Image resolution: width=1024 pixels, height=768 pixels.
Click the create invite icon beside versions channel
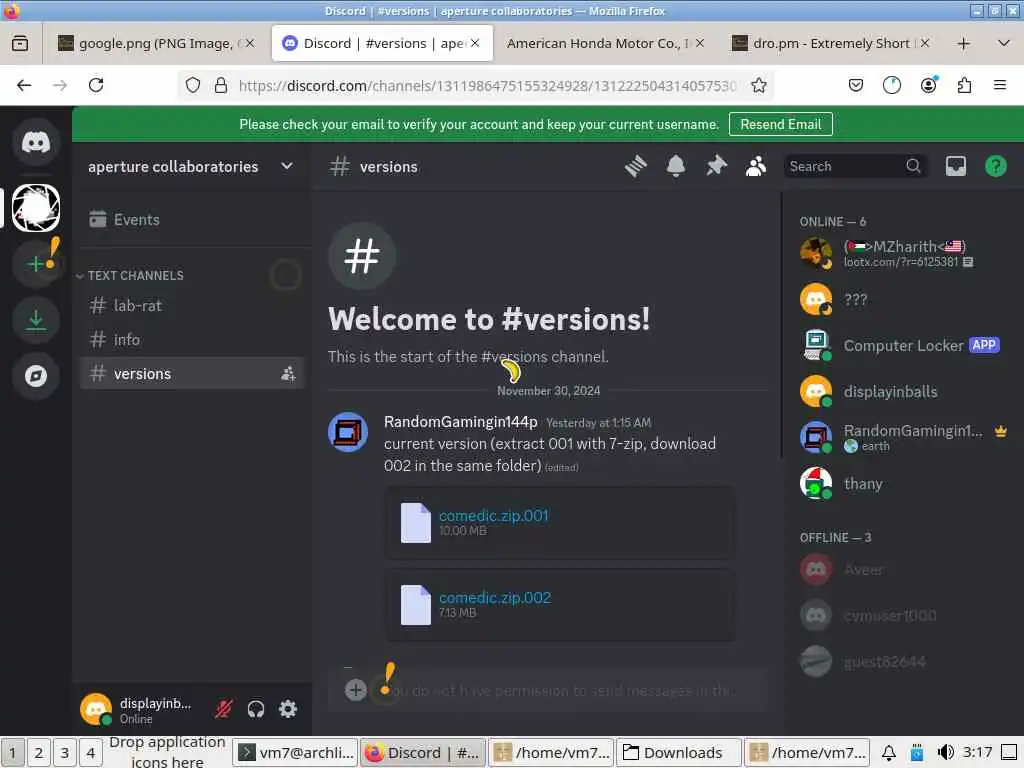(x=288, y=374)
